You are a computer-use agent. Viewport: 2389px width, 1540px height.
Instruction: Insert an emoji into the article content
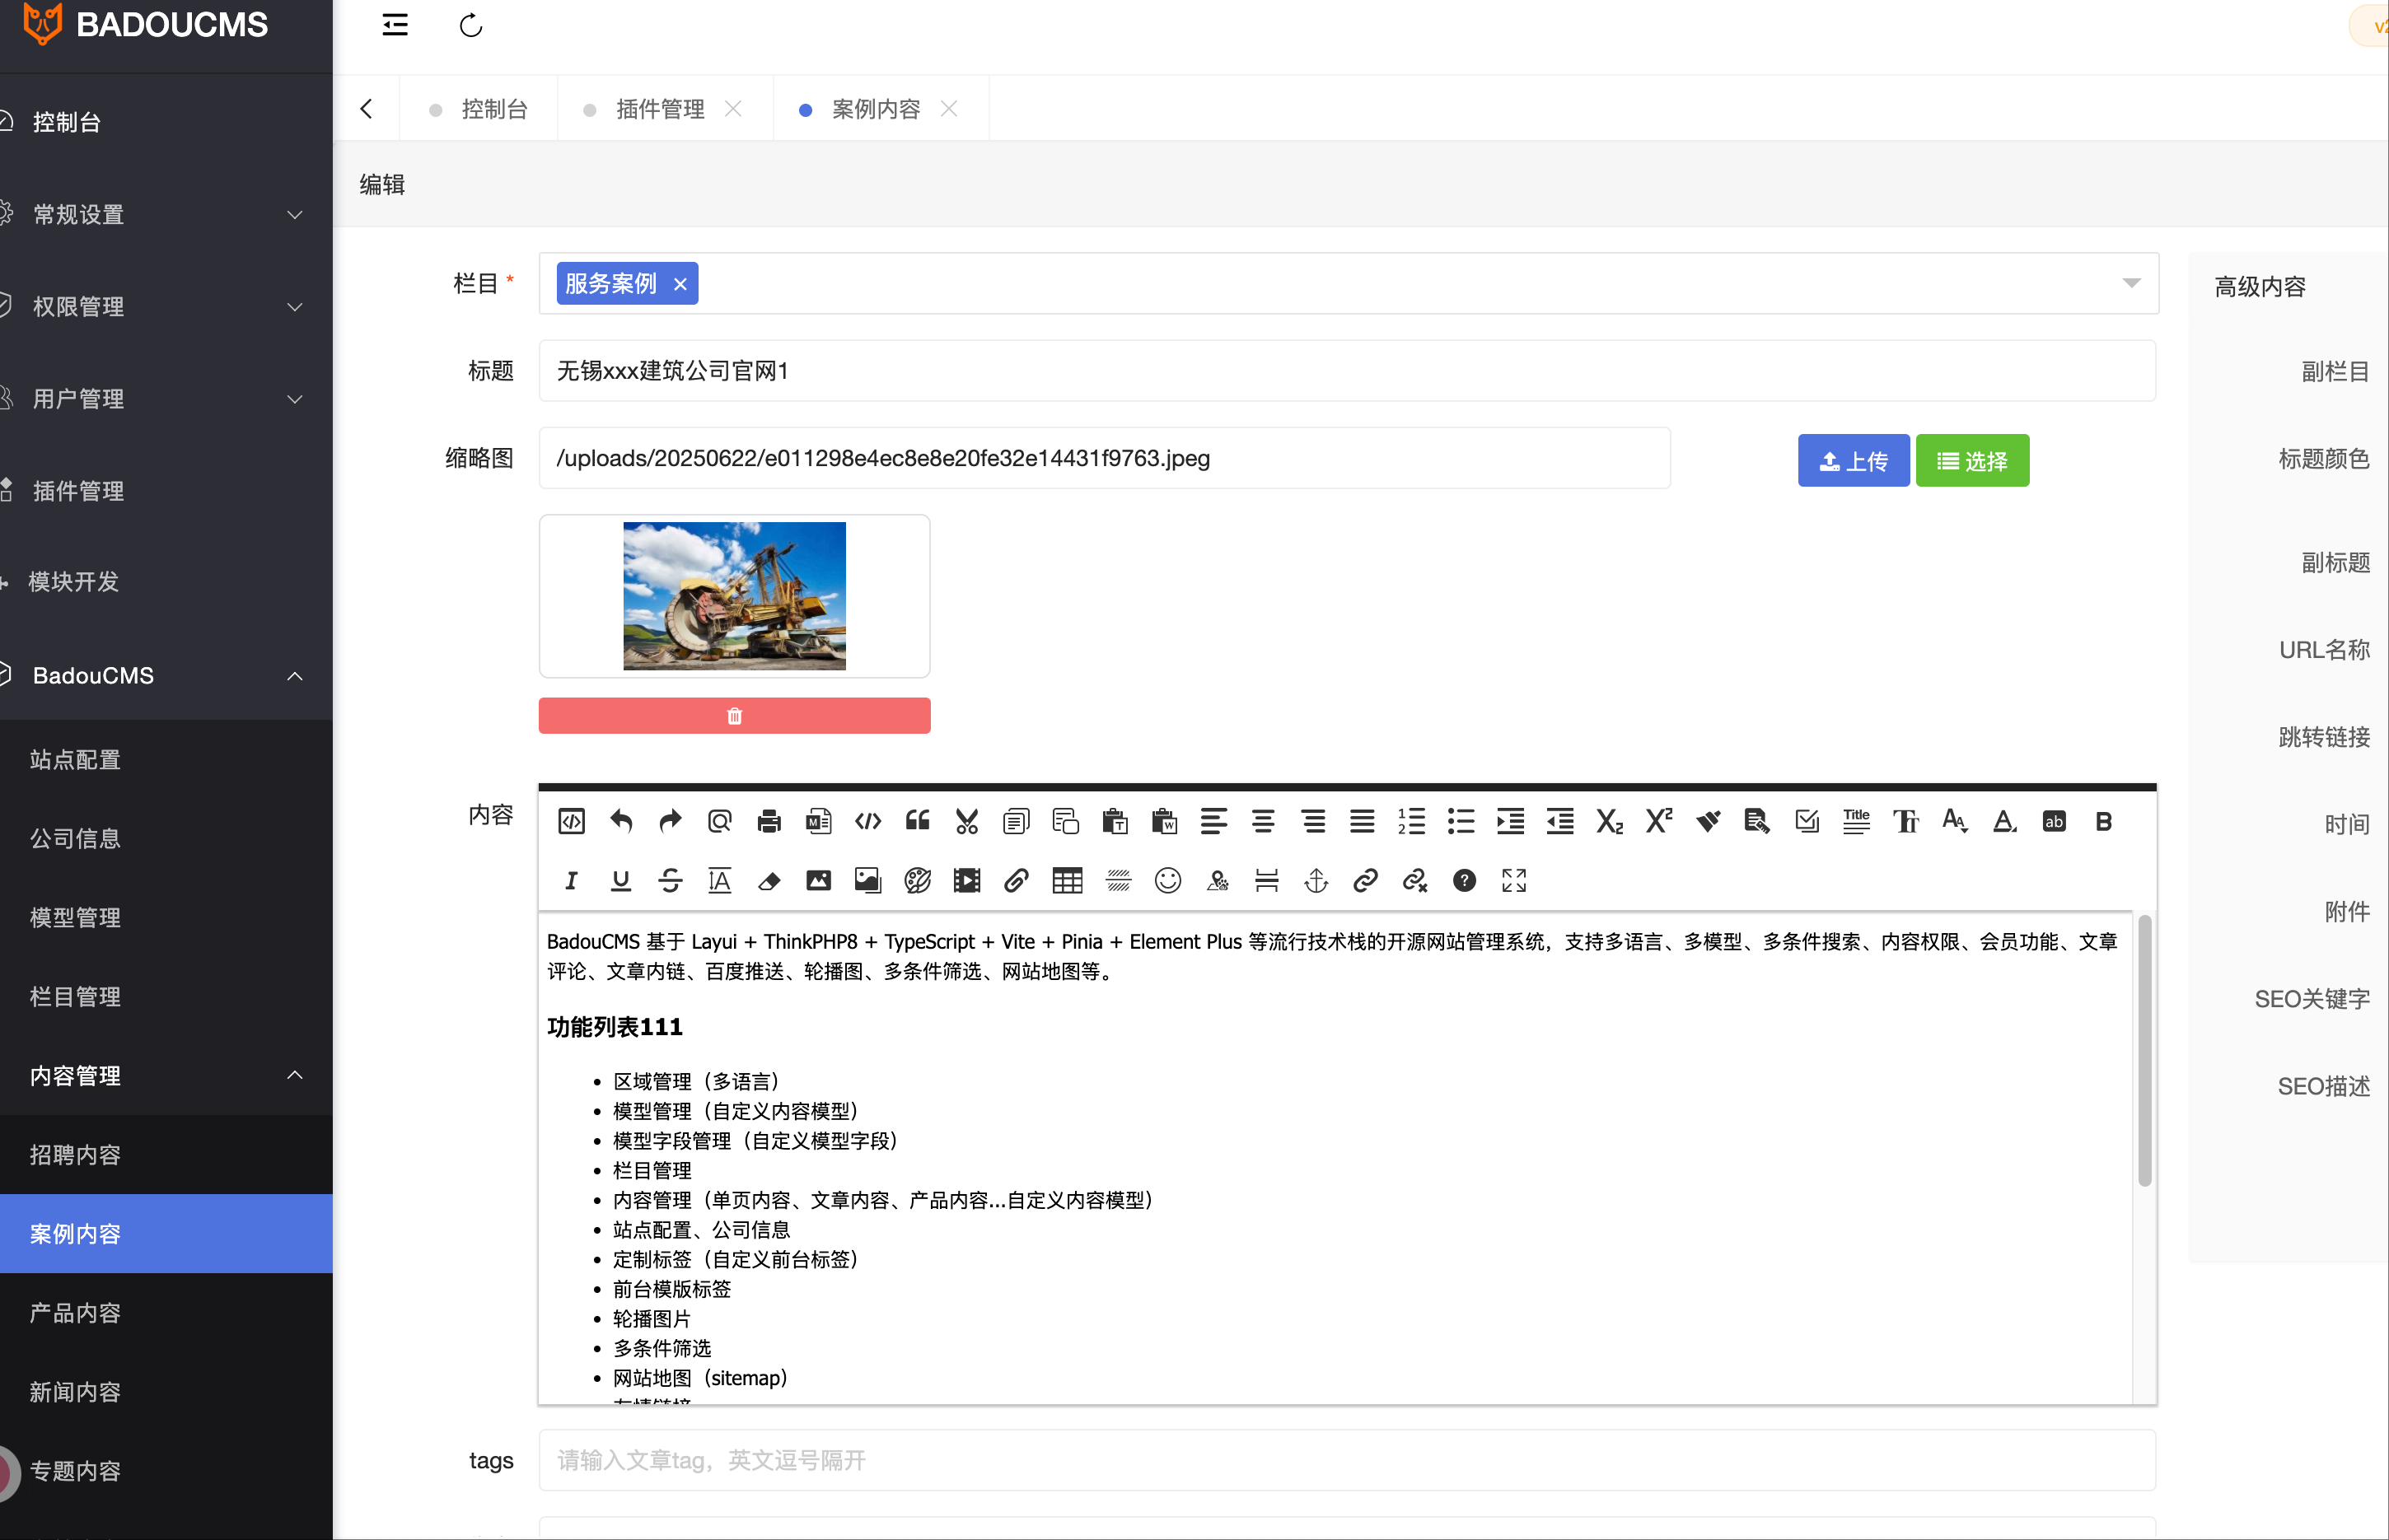click(x=1167, y=881)
